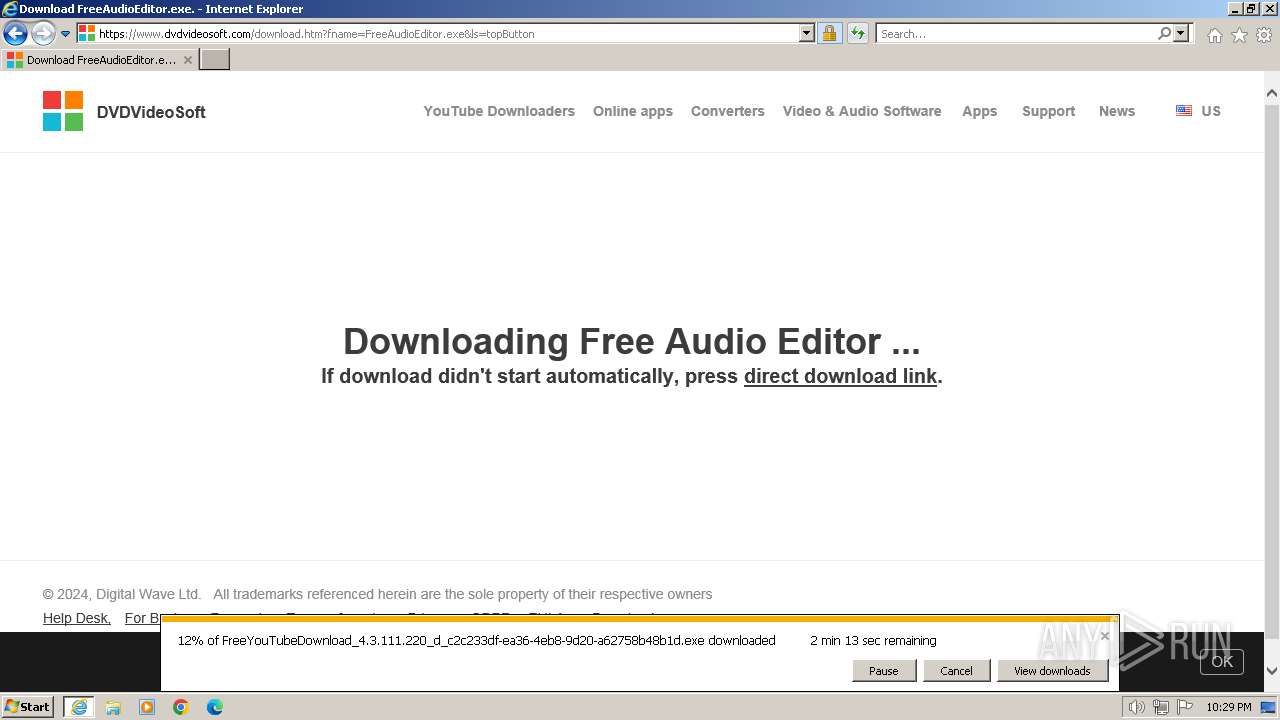Open Video & Audio Software menu

coord(862,111)
